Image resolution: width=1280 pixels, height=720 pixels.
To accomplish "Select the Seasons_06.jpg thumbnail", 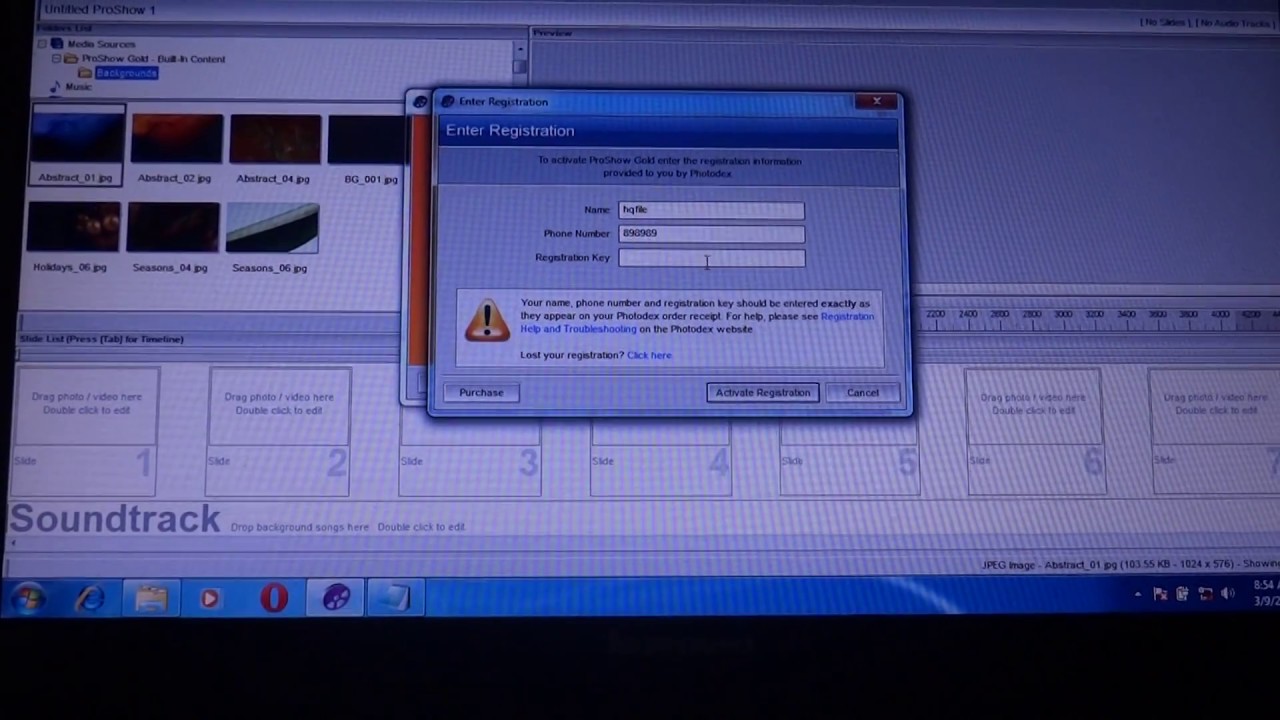I will (x=271, y=235).
